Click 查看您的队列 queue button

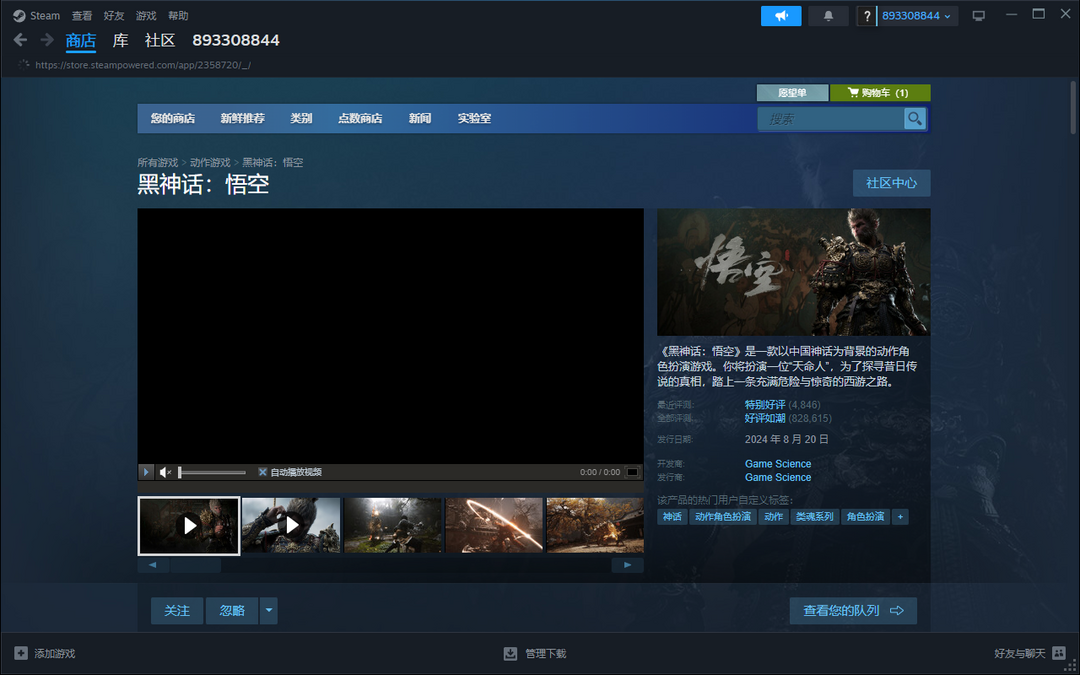pyautogui.click(x=853, y=611)
